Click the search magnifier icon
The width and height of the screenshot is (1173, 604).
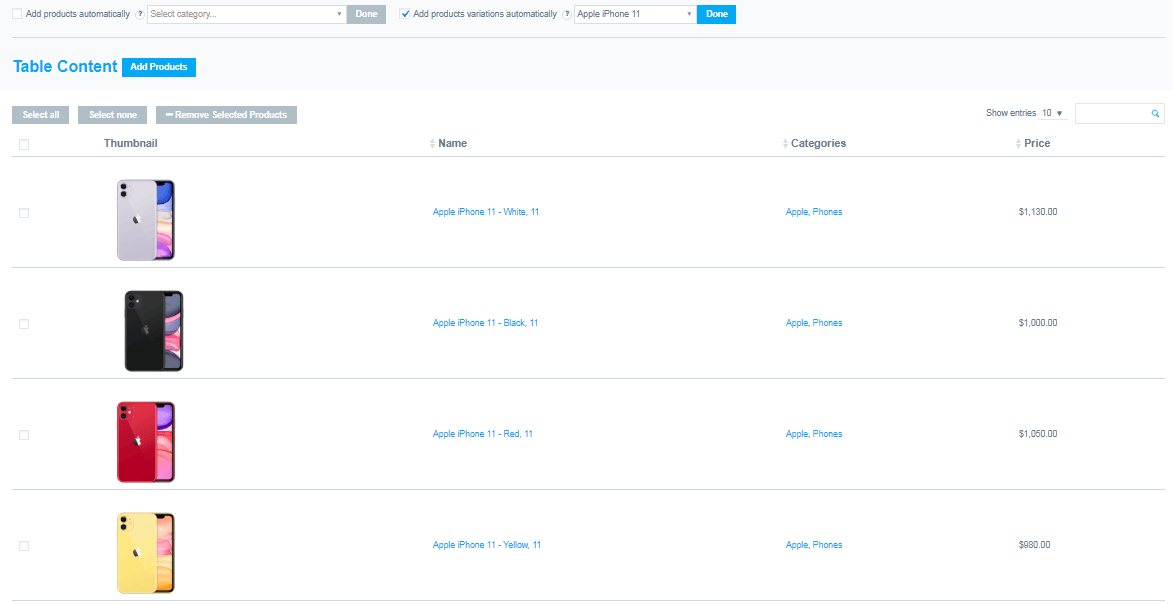click(1155, 113)
